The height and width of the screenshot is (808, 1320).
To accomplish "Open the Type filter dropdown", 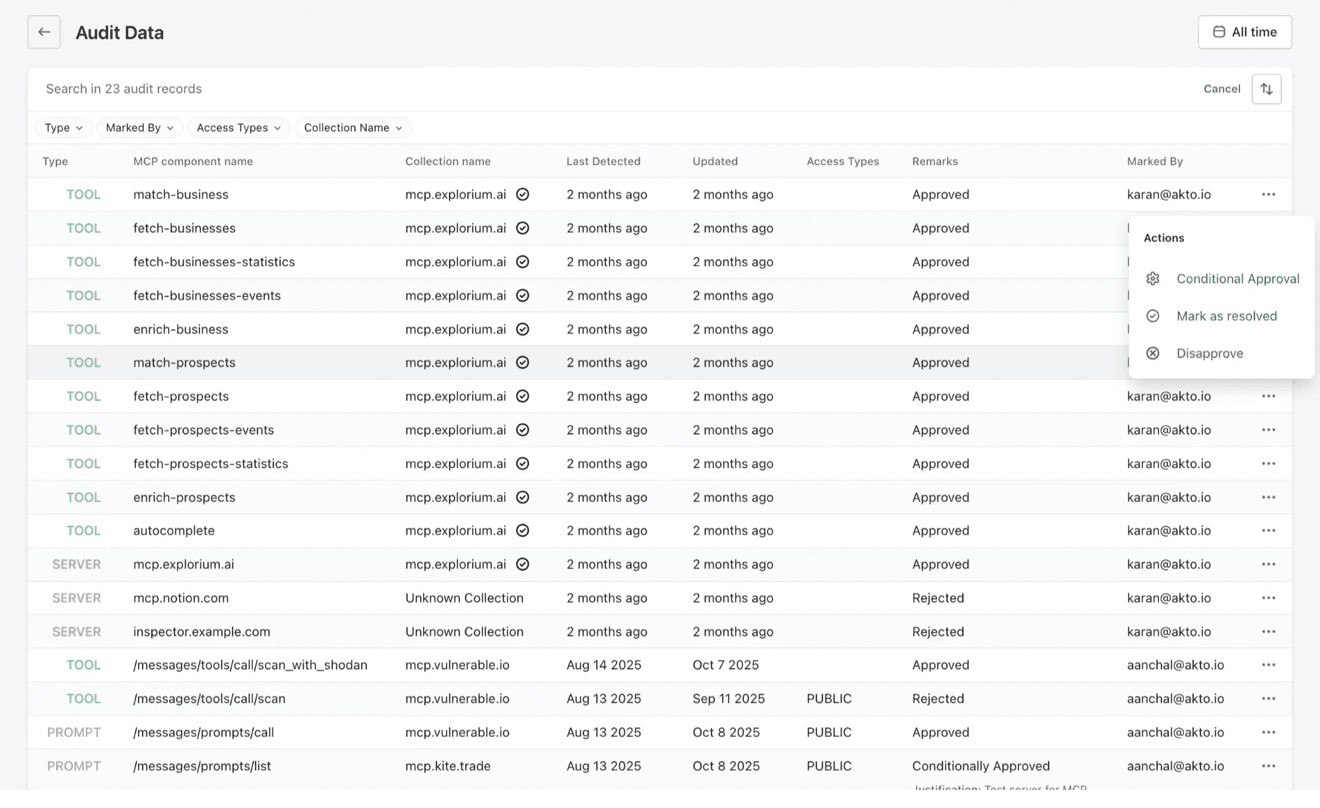I will [64, 128].
